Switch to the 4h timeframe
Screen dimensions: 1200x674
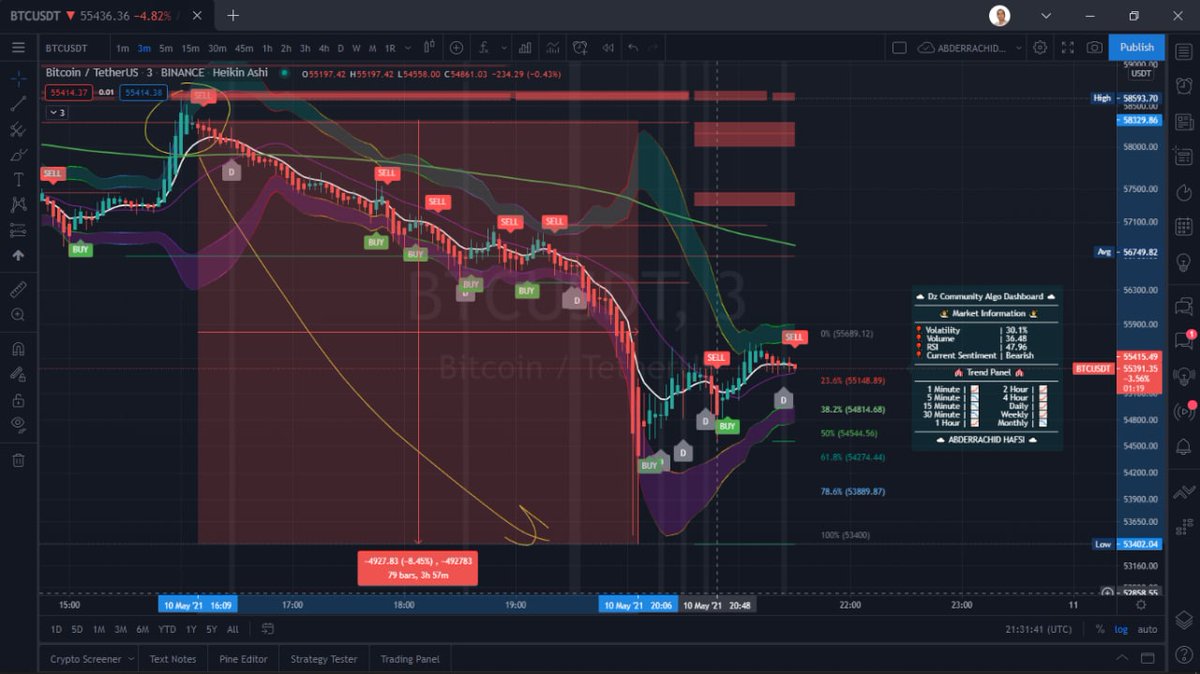[323, 48]
